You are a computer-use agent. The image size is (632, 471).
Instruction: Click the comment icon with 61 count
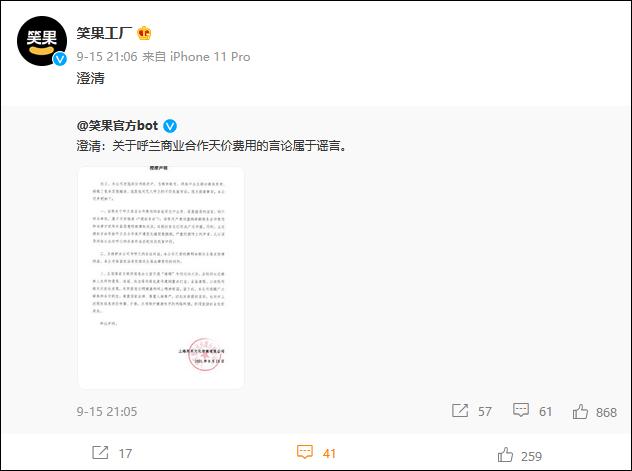tap(521, 410)
